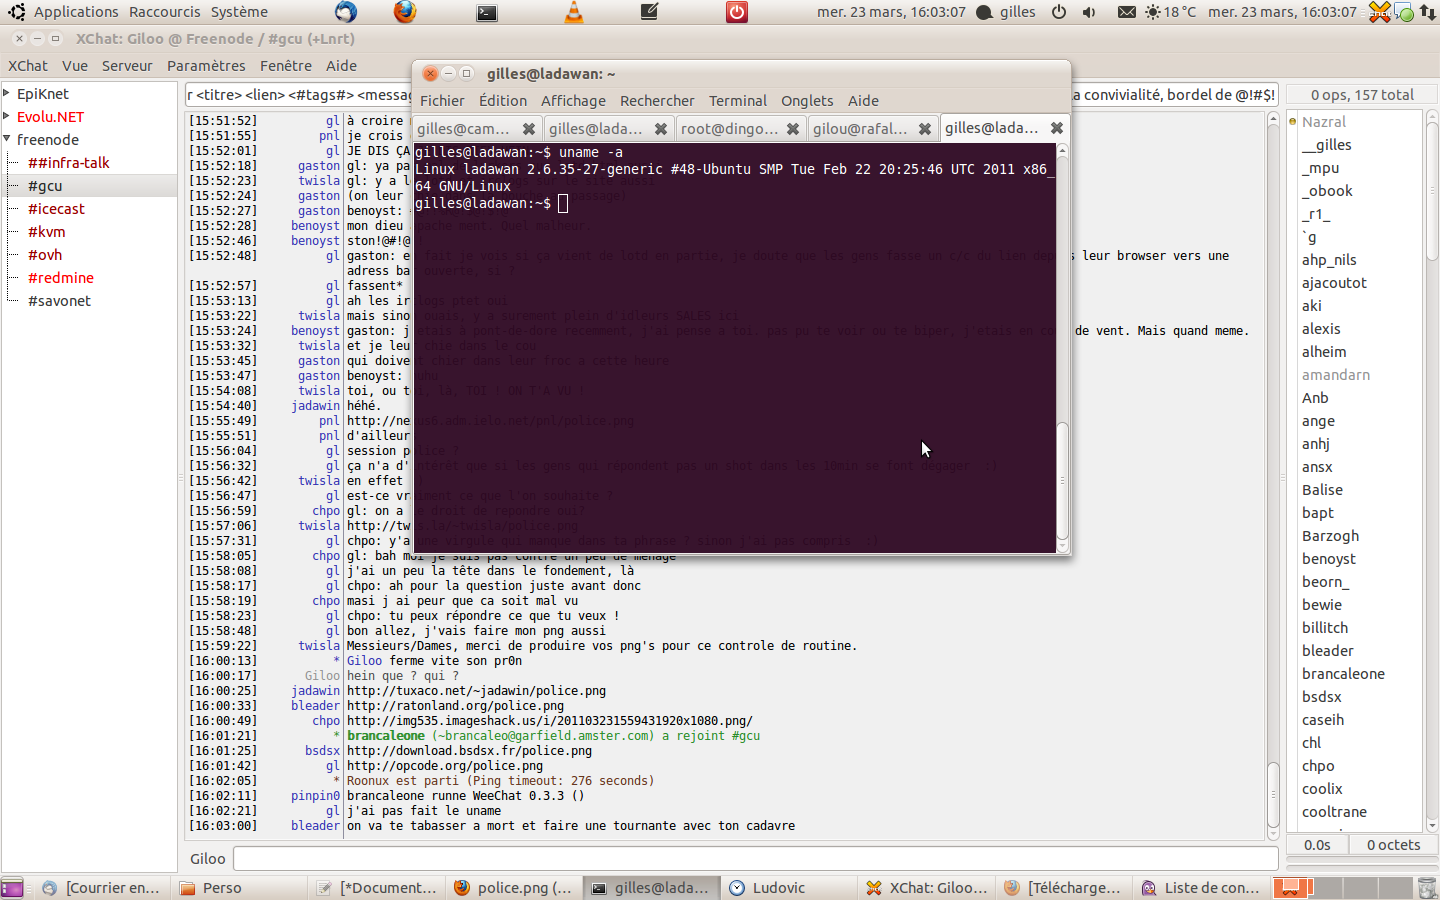The width and height of the screenshot is (1440, 900).
Task: Expand the EpiKnet server tree
Action: pos(7,93)
